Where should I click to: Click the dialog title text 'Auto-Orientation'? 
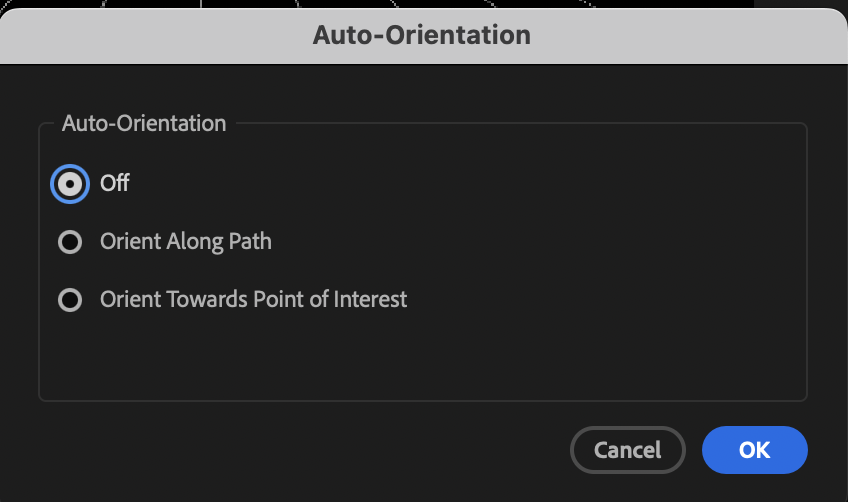[421, 35]
